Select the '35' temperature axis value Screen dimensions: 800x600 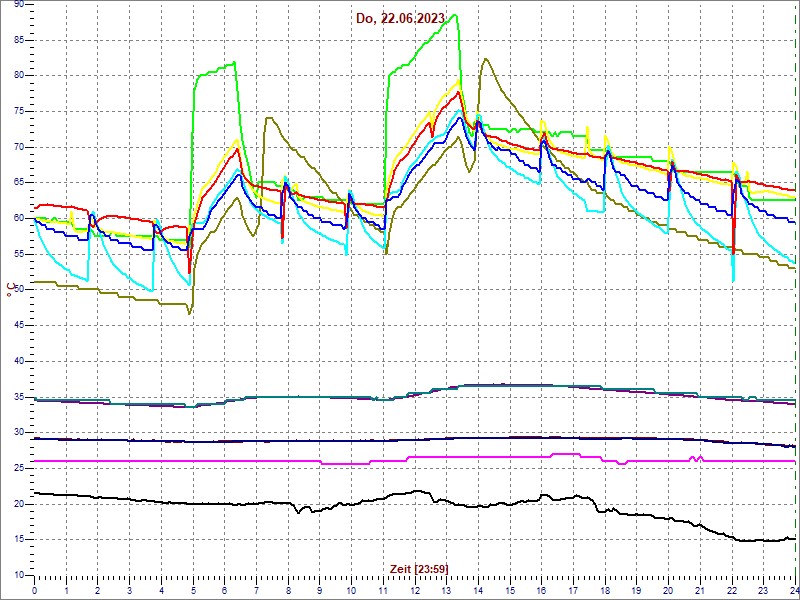point(20,397)
